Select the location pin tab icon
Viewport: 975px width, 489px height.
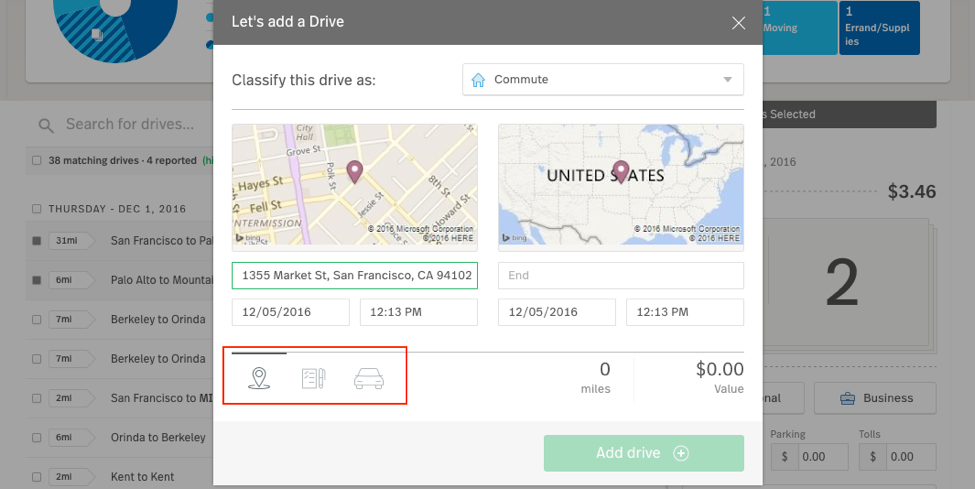pyautogui.click(x=259, y=378)
